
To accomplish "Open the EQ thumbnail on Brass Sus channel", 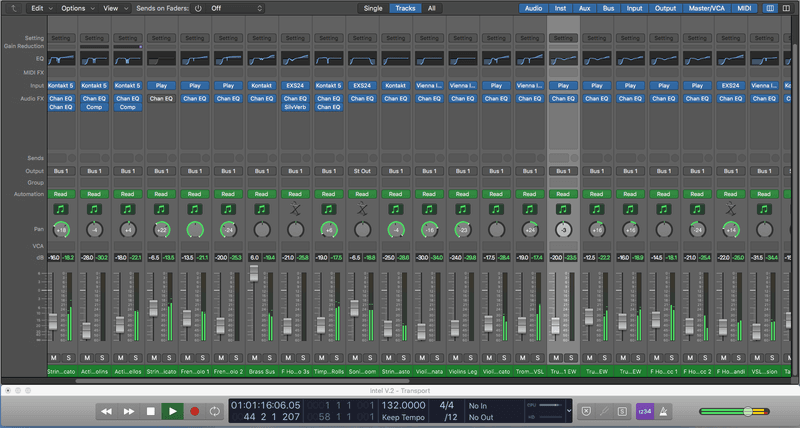I will 262,59.
